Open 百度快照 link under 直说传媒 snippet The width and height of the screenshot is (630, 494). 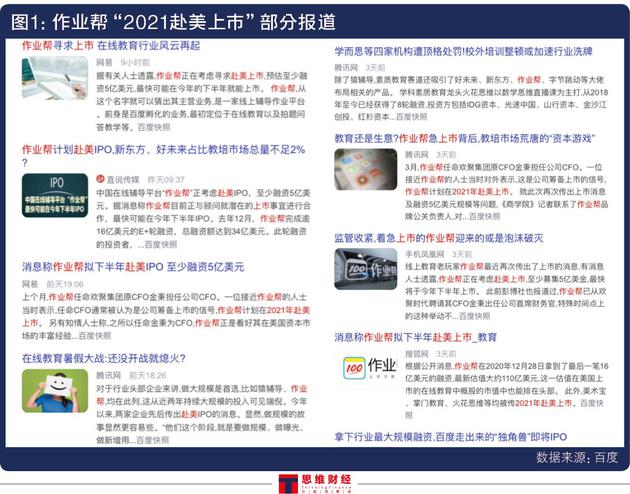[161, 244]
